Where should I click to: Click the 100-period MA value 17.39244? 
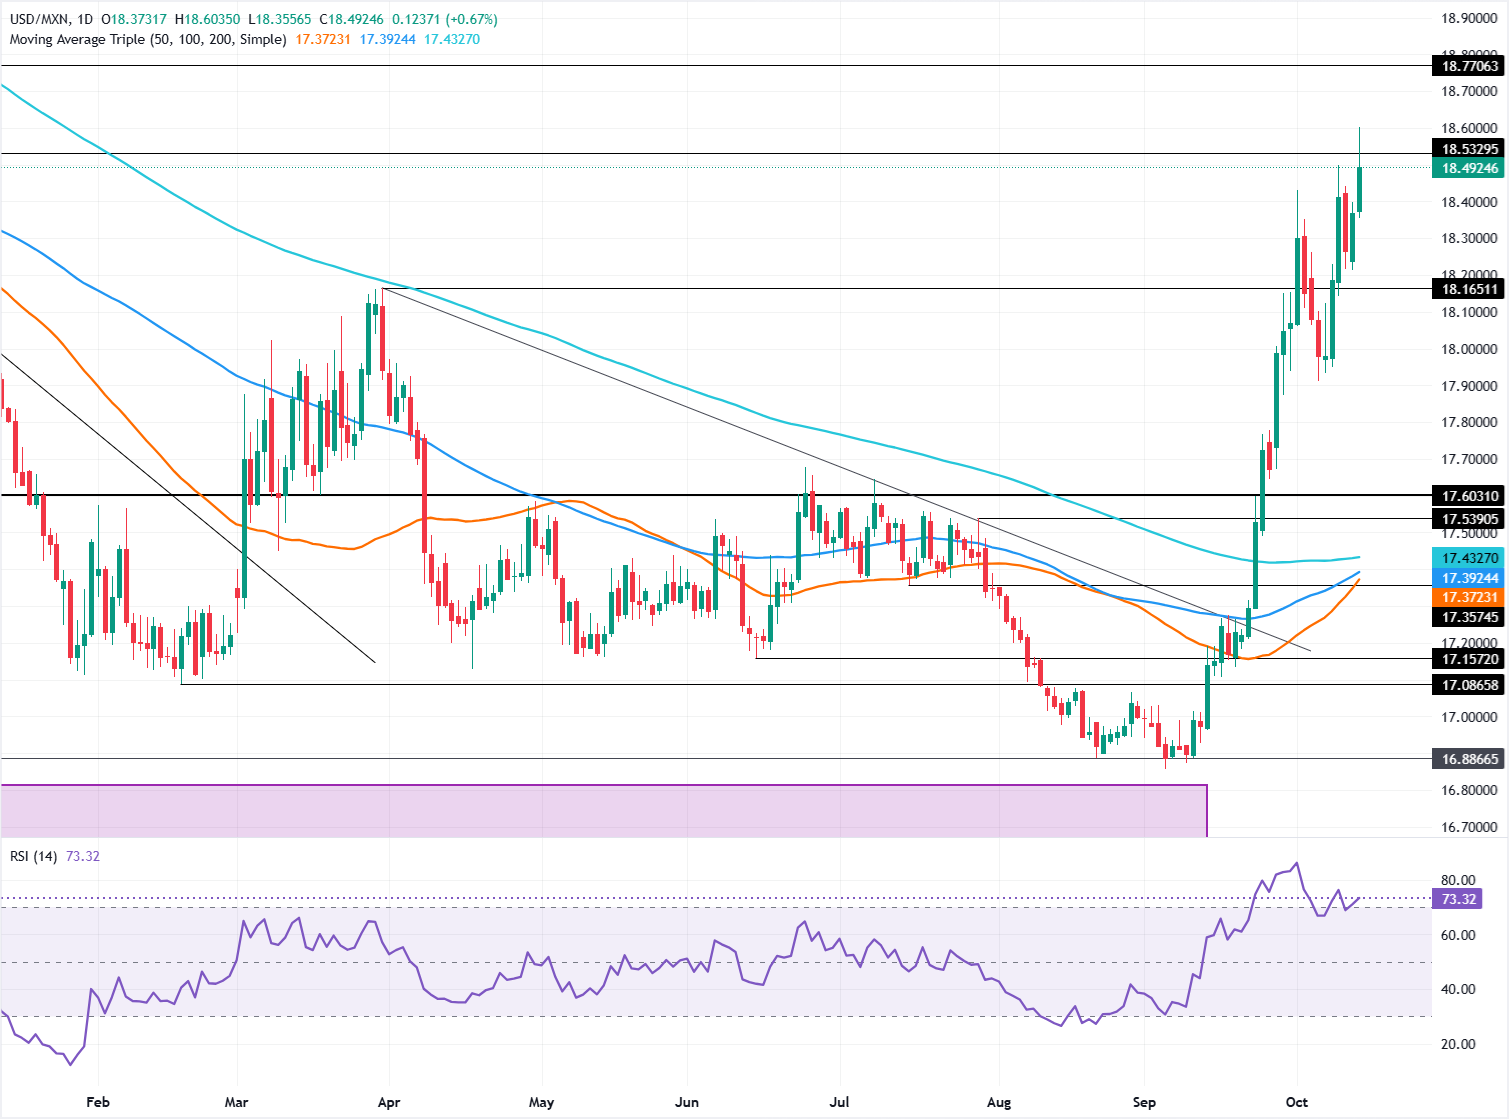click(x=388, y=39)
